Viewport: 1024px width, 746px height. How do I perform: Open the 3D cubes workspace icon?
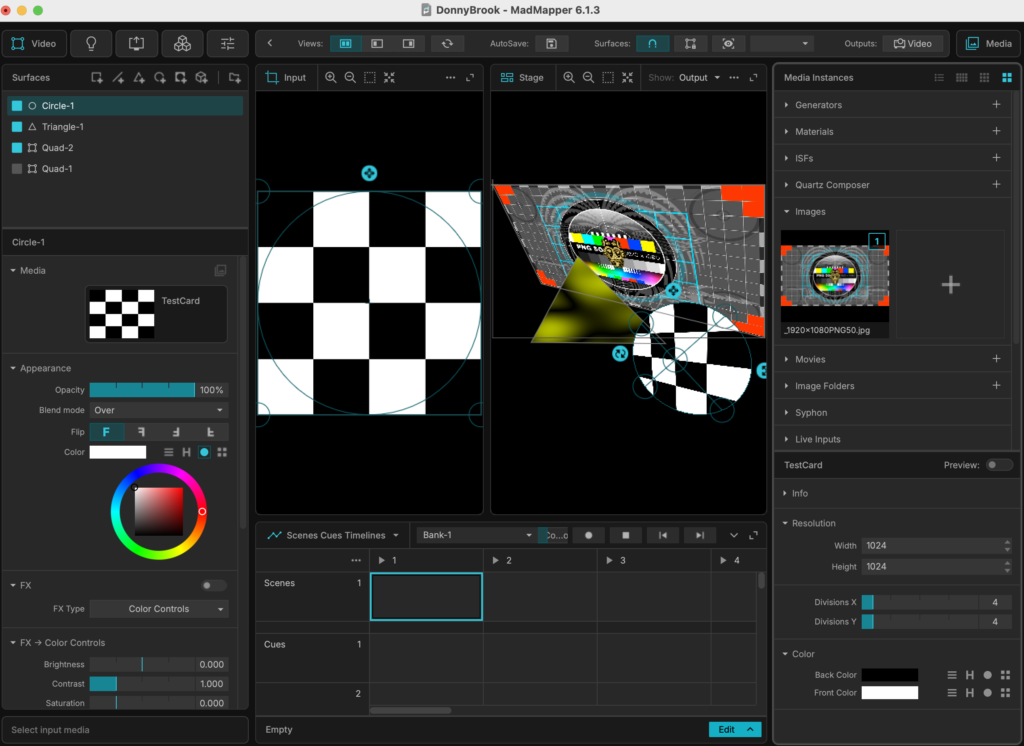pos(182,44)
